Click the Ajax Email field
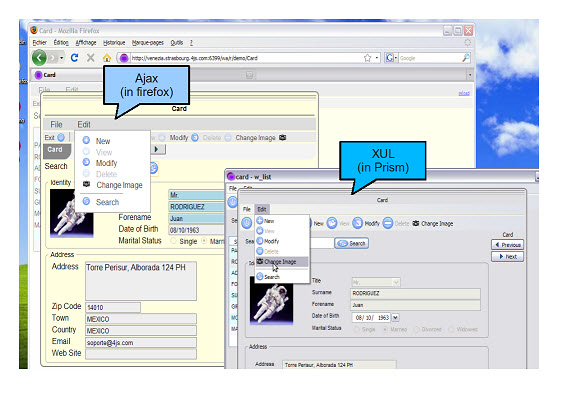Image resolution: width=562 pixels, height=397 pixels. point(141,343)
